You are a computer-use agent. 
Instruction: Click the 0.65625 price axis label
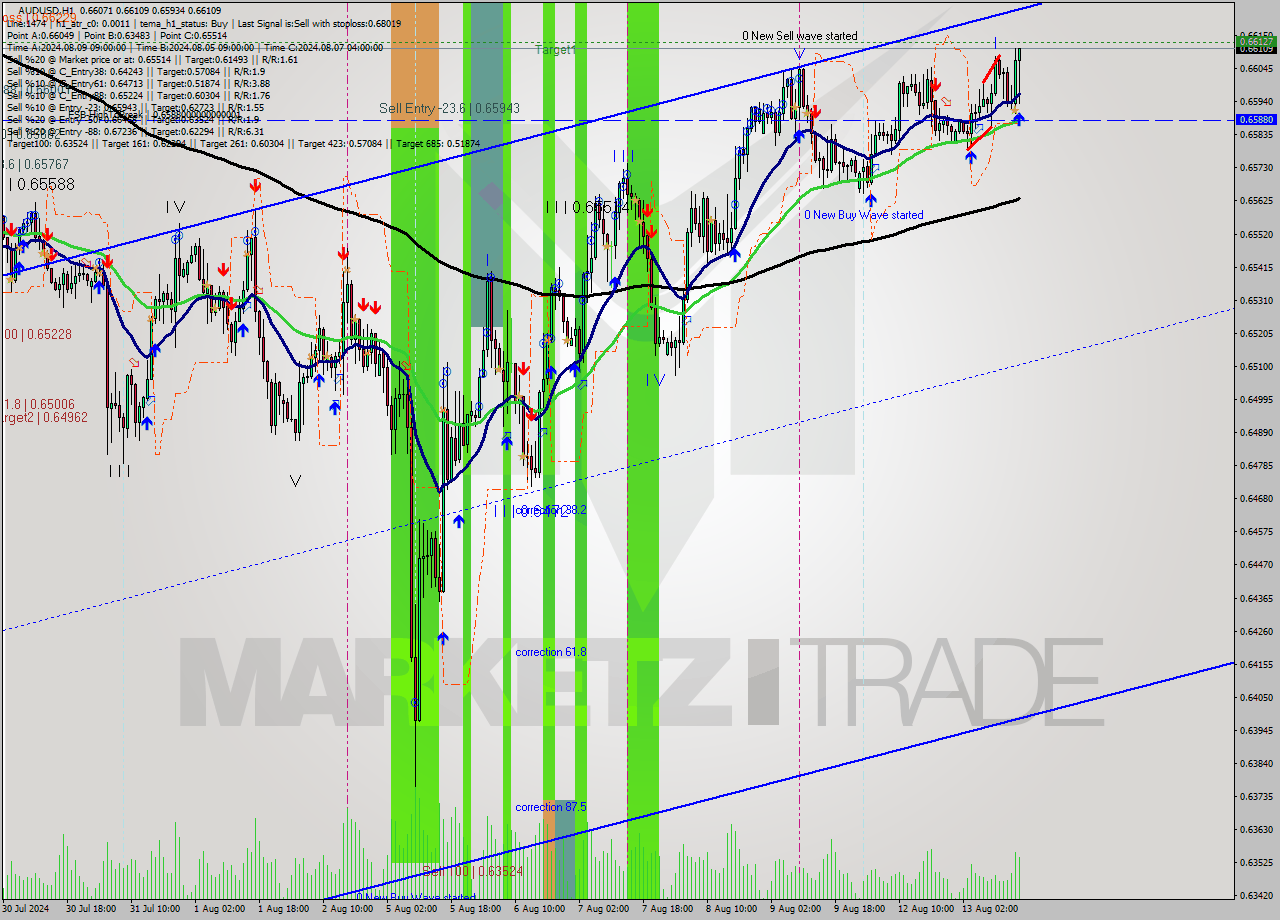[x=1257, y=201]
